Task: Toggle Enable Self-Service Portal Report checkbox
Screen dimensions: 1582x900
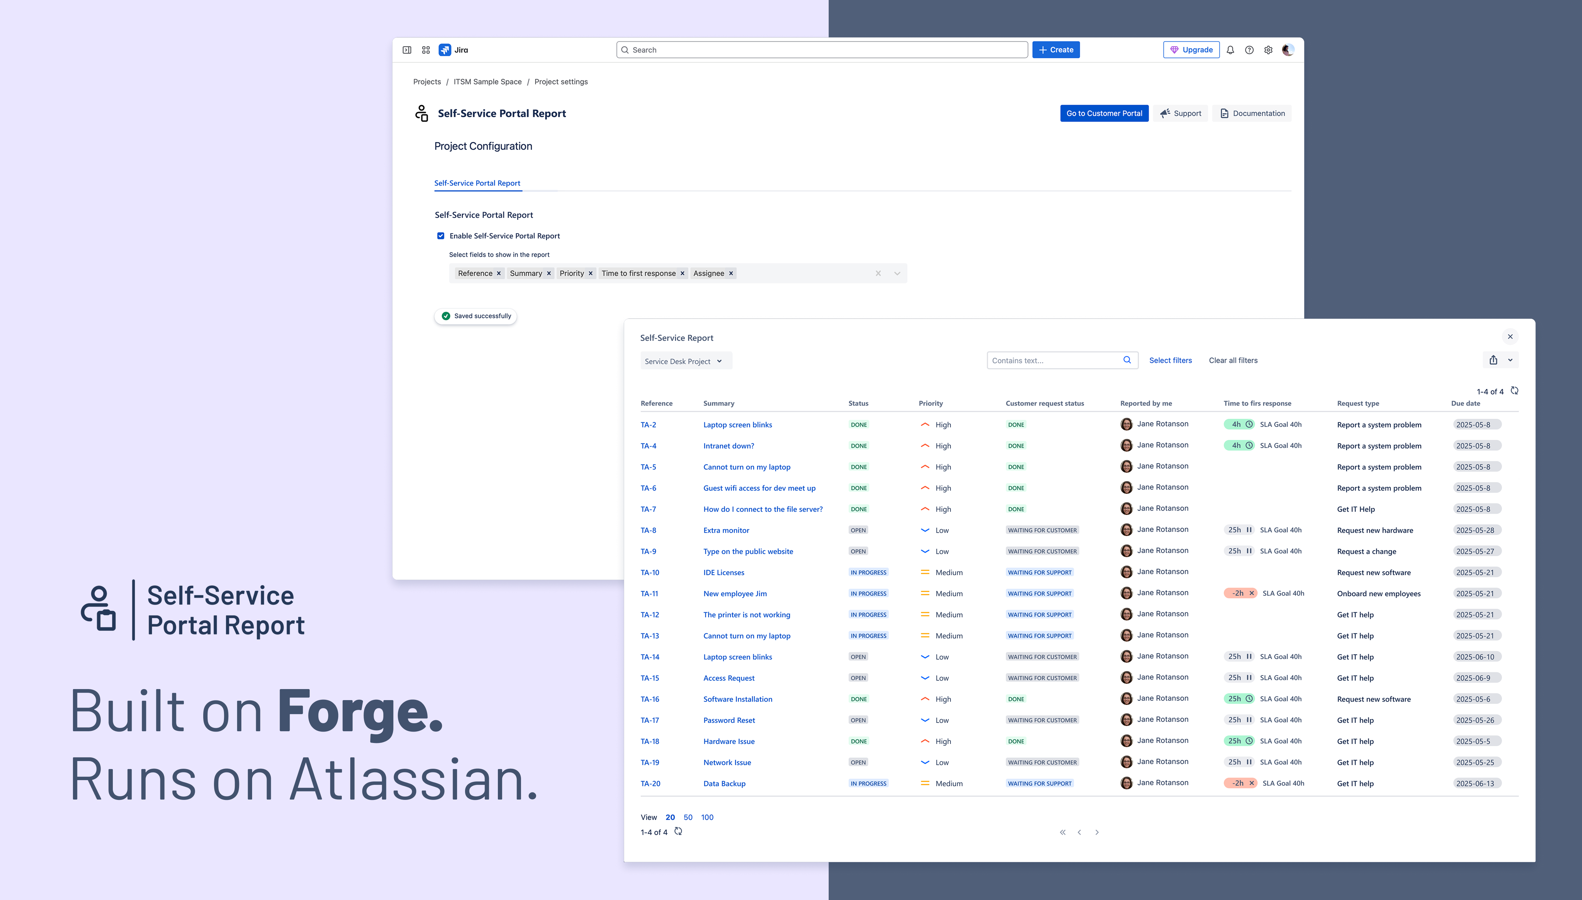Action: (x=441, y=236)
